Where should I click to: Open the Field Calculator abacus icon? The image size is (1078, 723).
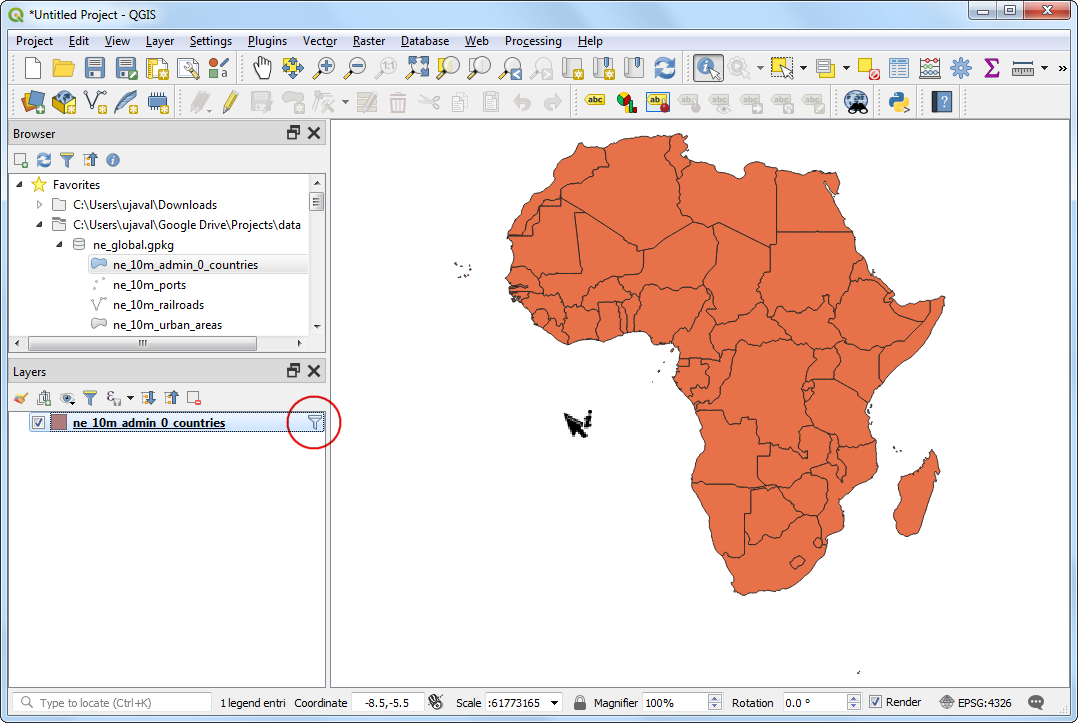point(930,68)
